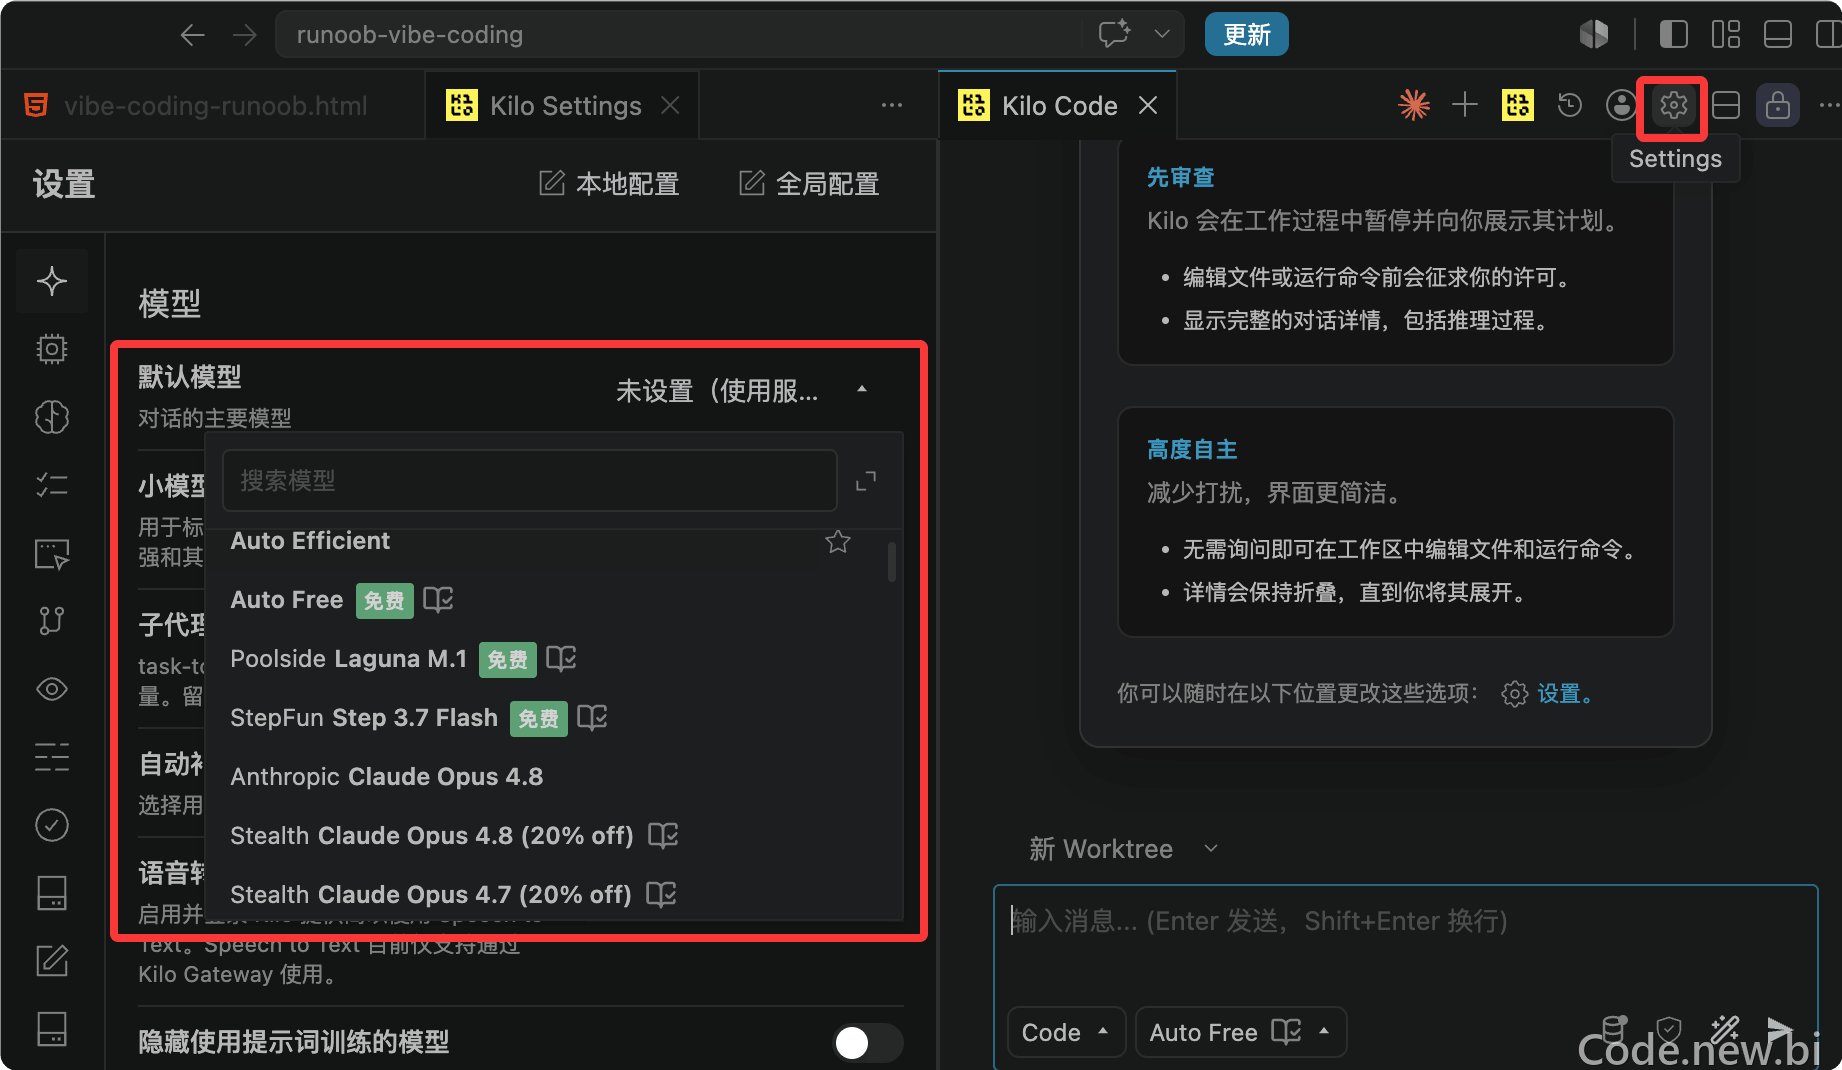
Task: Select the screen-cursor icon settings section
Action: [52, 553]
